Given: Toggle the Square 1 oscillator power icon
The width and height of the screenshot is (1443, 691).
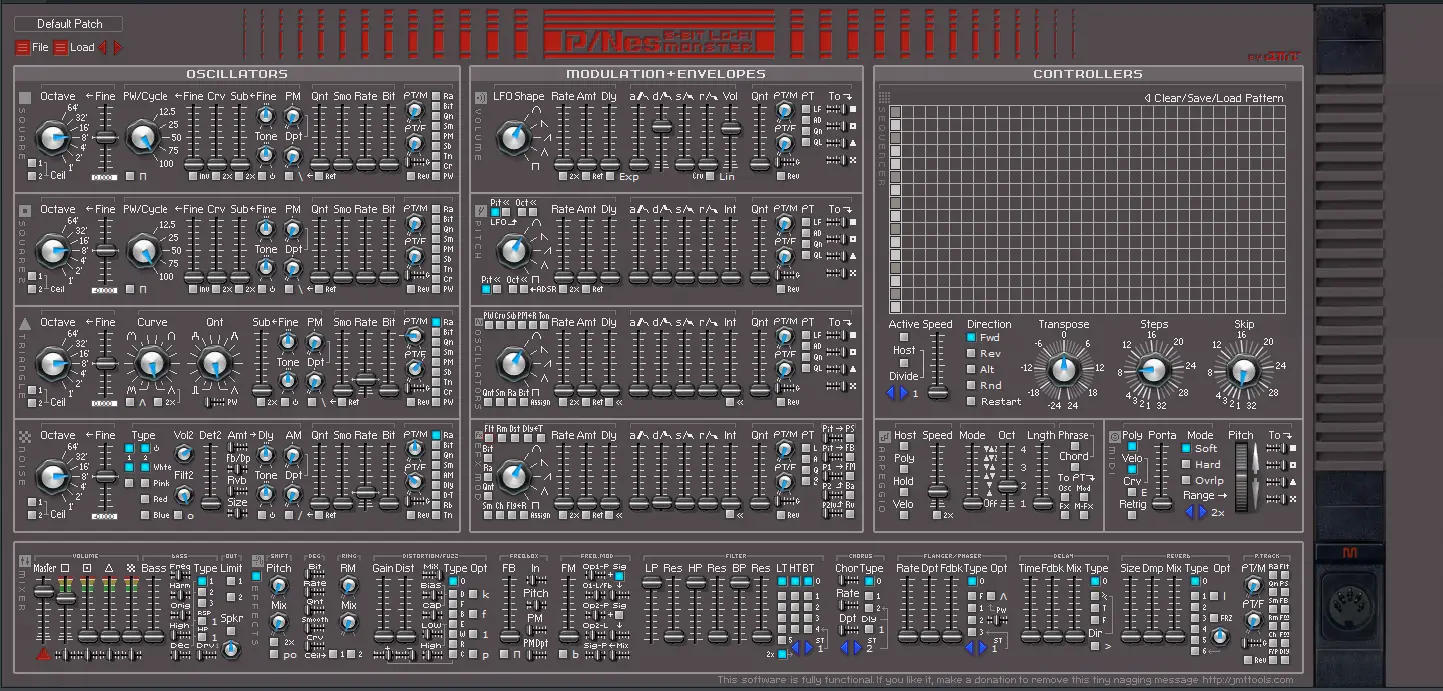Looking at the screenshot, I should click(x=25, y=98).
